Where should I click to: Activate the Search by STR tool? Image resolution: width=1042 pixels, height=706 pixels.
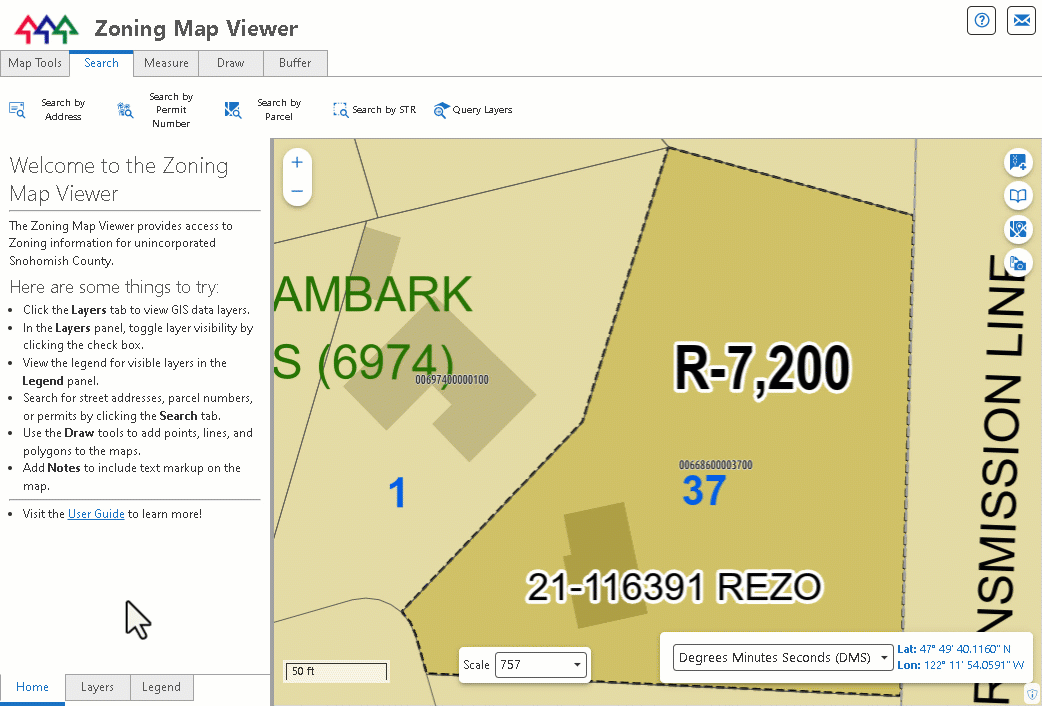click(375, 110)
